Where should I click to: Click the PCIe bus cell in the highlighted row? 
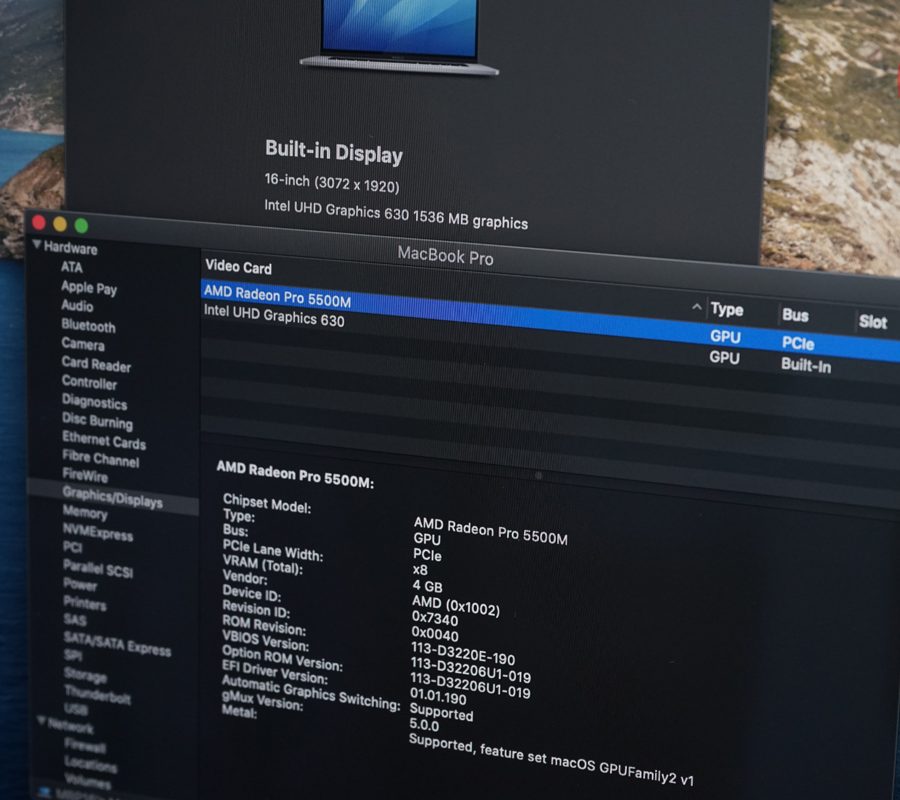[x=798, y=343]
